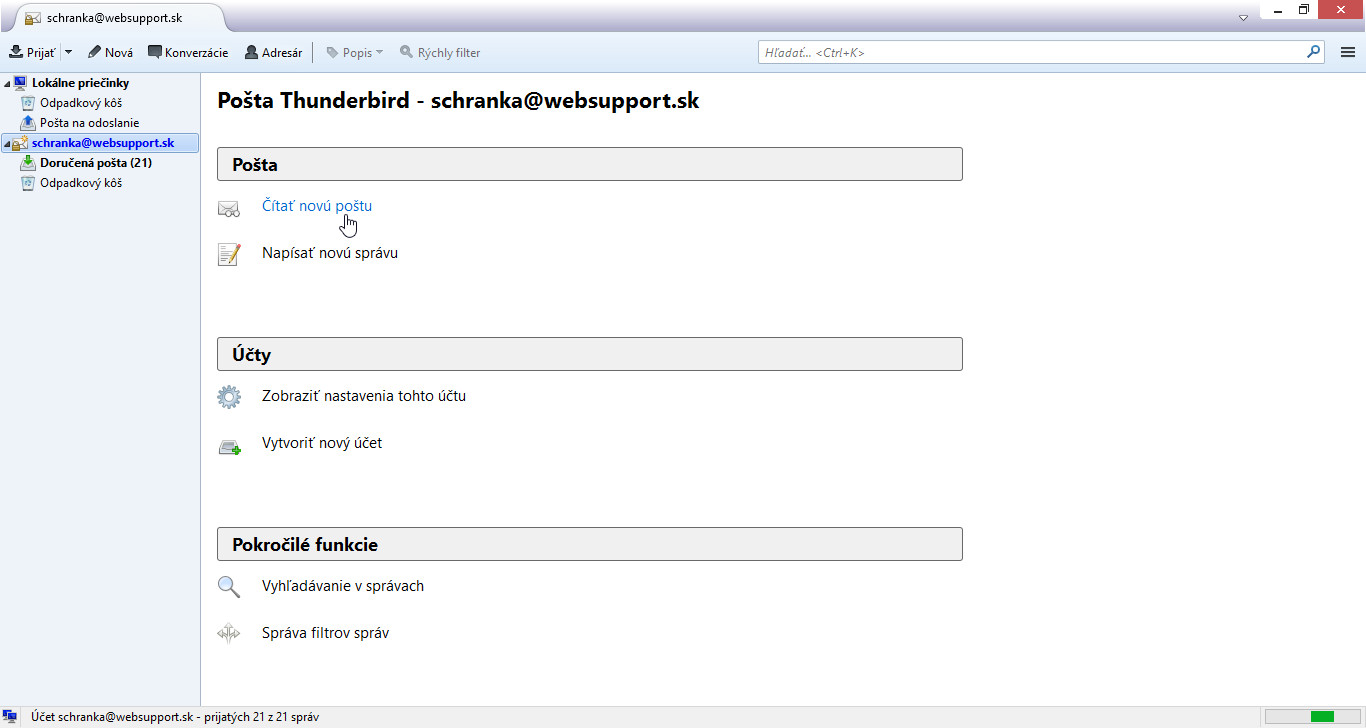Open the hamburger application menu
This screenshot has width=1366, height=728.
pyautogui.click(x=1347, y=52)
